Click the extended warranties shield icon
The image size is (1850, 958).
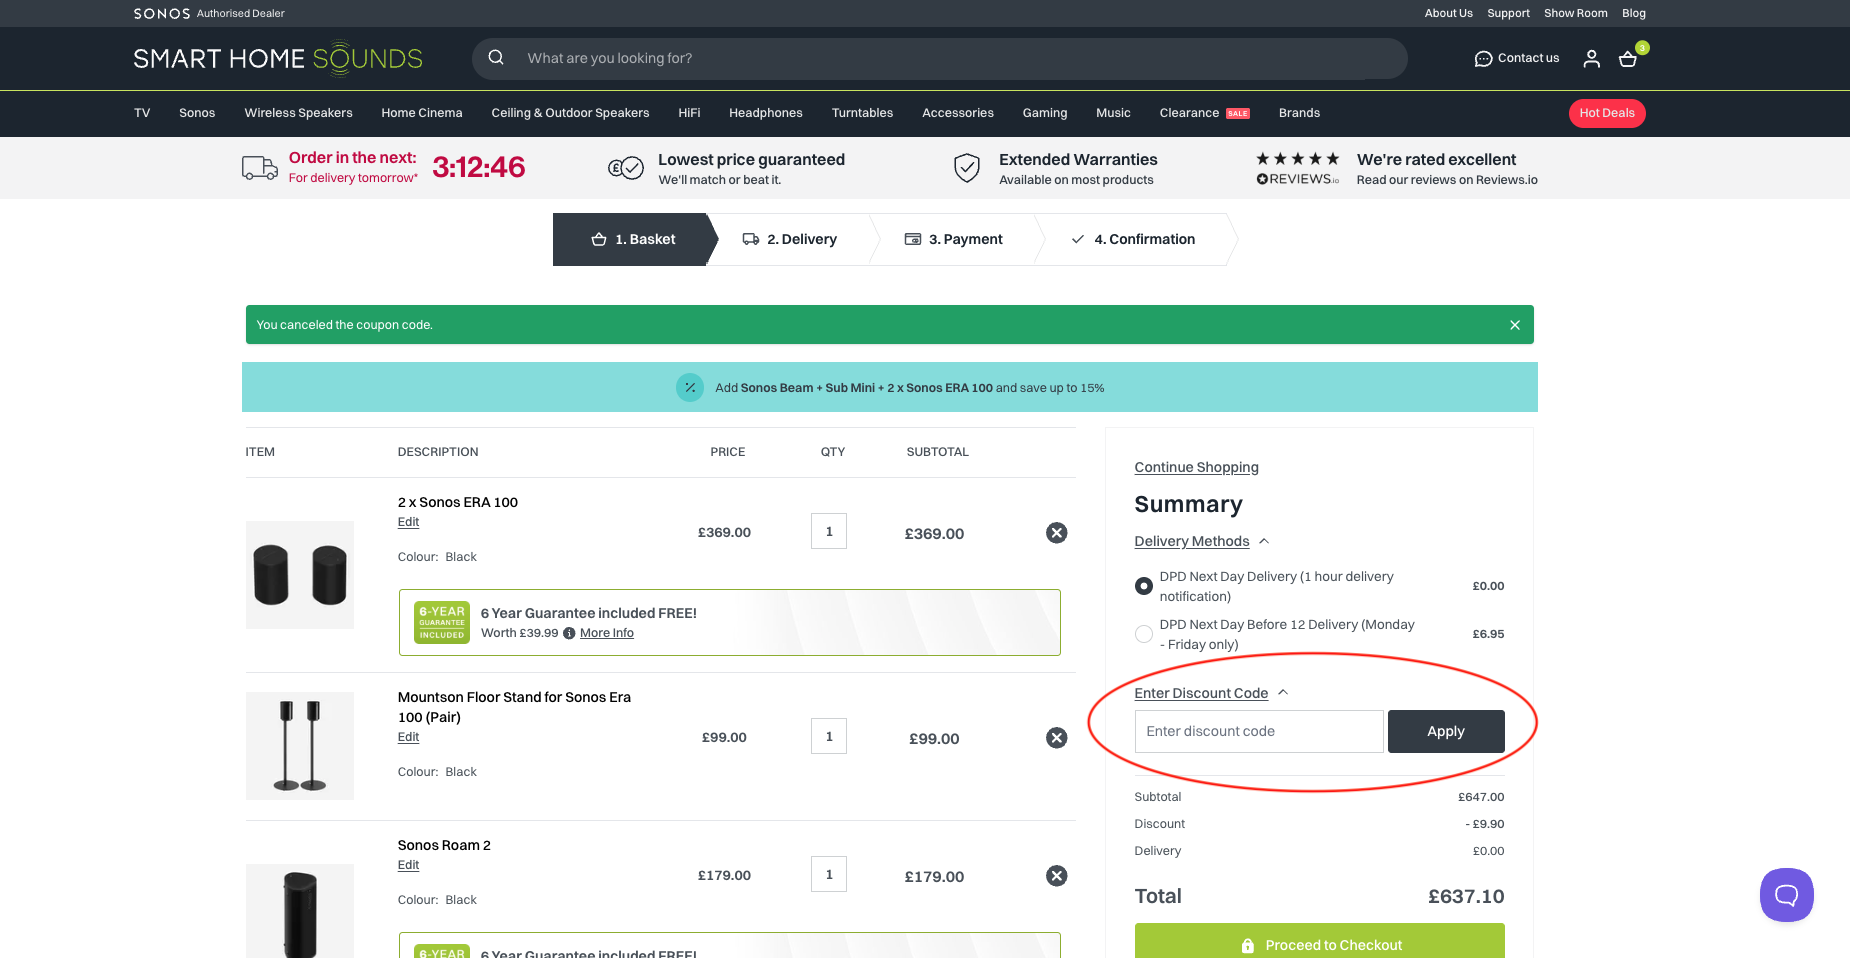(967, 168)
